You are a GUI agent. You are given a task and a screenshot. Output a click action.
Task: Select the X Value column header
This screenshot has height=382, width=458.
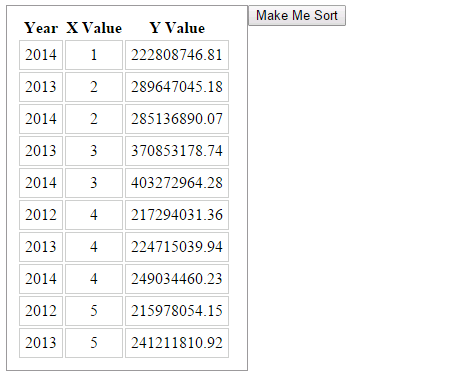click(94, 28)
